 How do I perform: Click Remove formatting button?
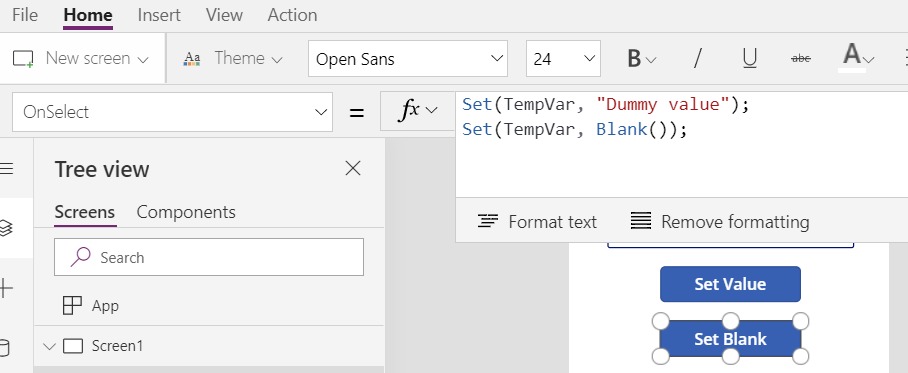(720, 222)
